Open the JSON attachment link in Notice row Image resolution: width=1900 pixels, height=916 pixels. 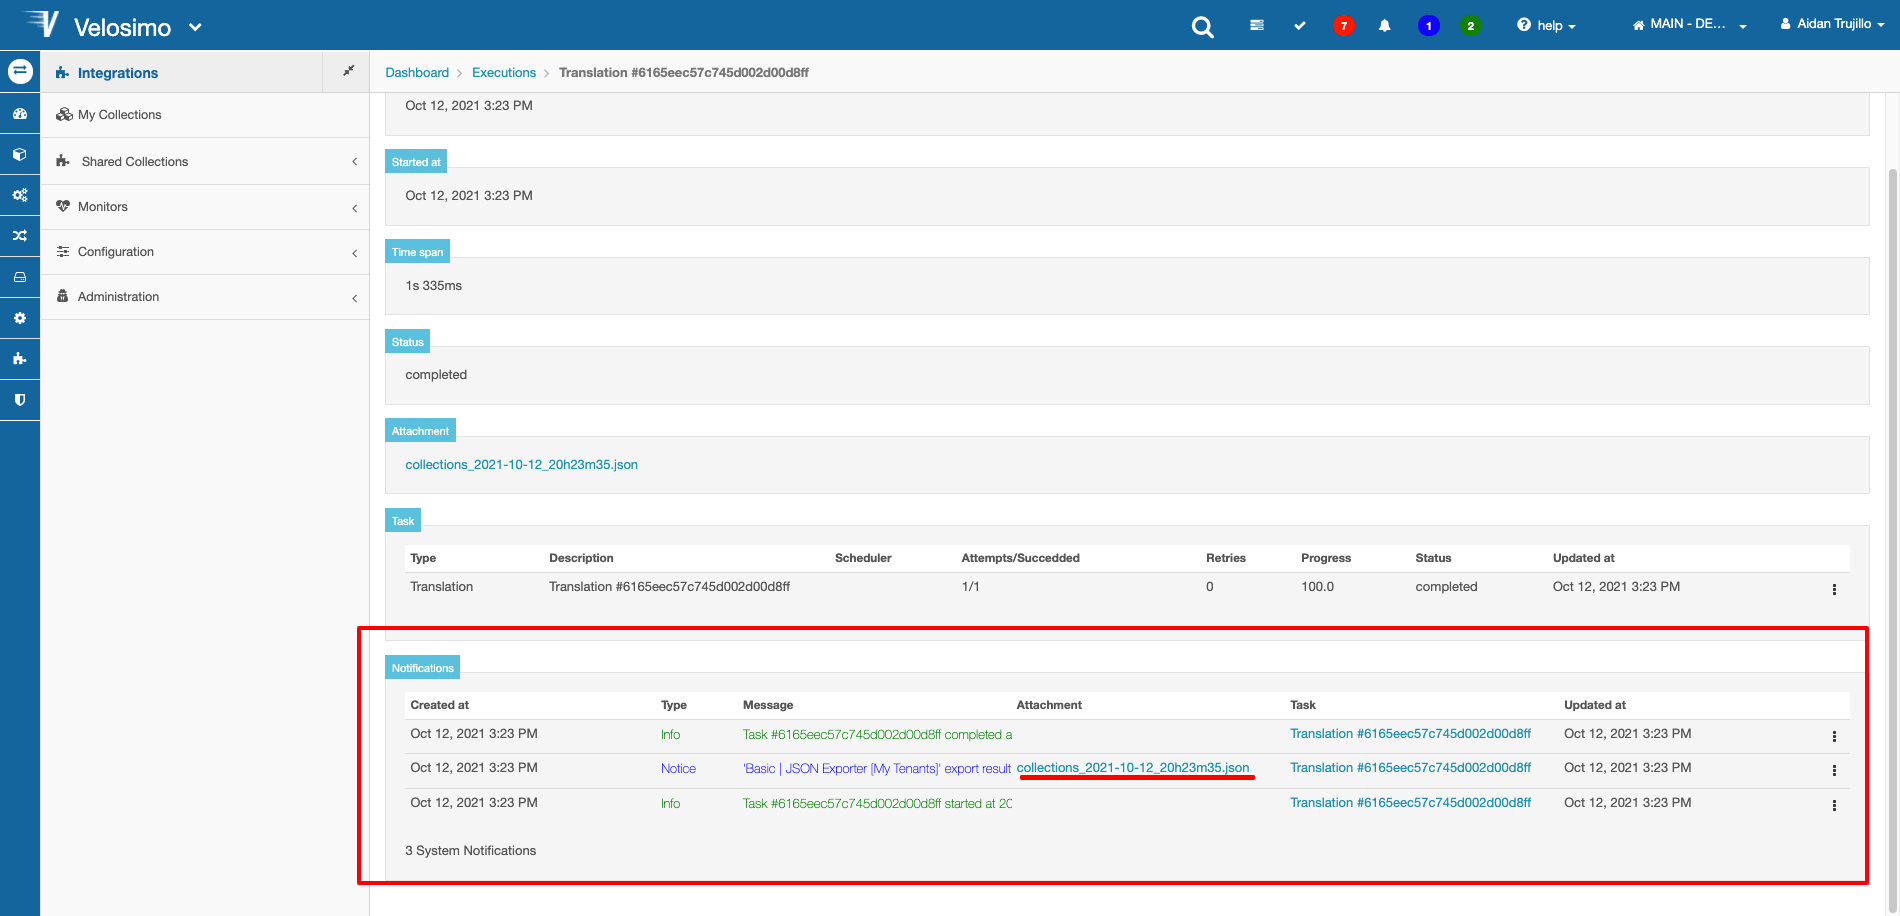click(1133, 768)
